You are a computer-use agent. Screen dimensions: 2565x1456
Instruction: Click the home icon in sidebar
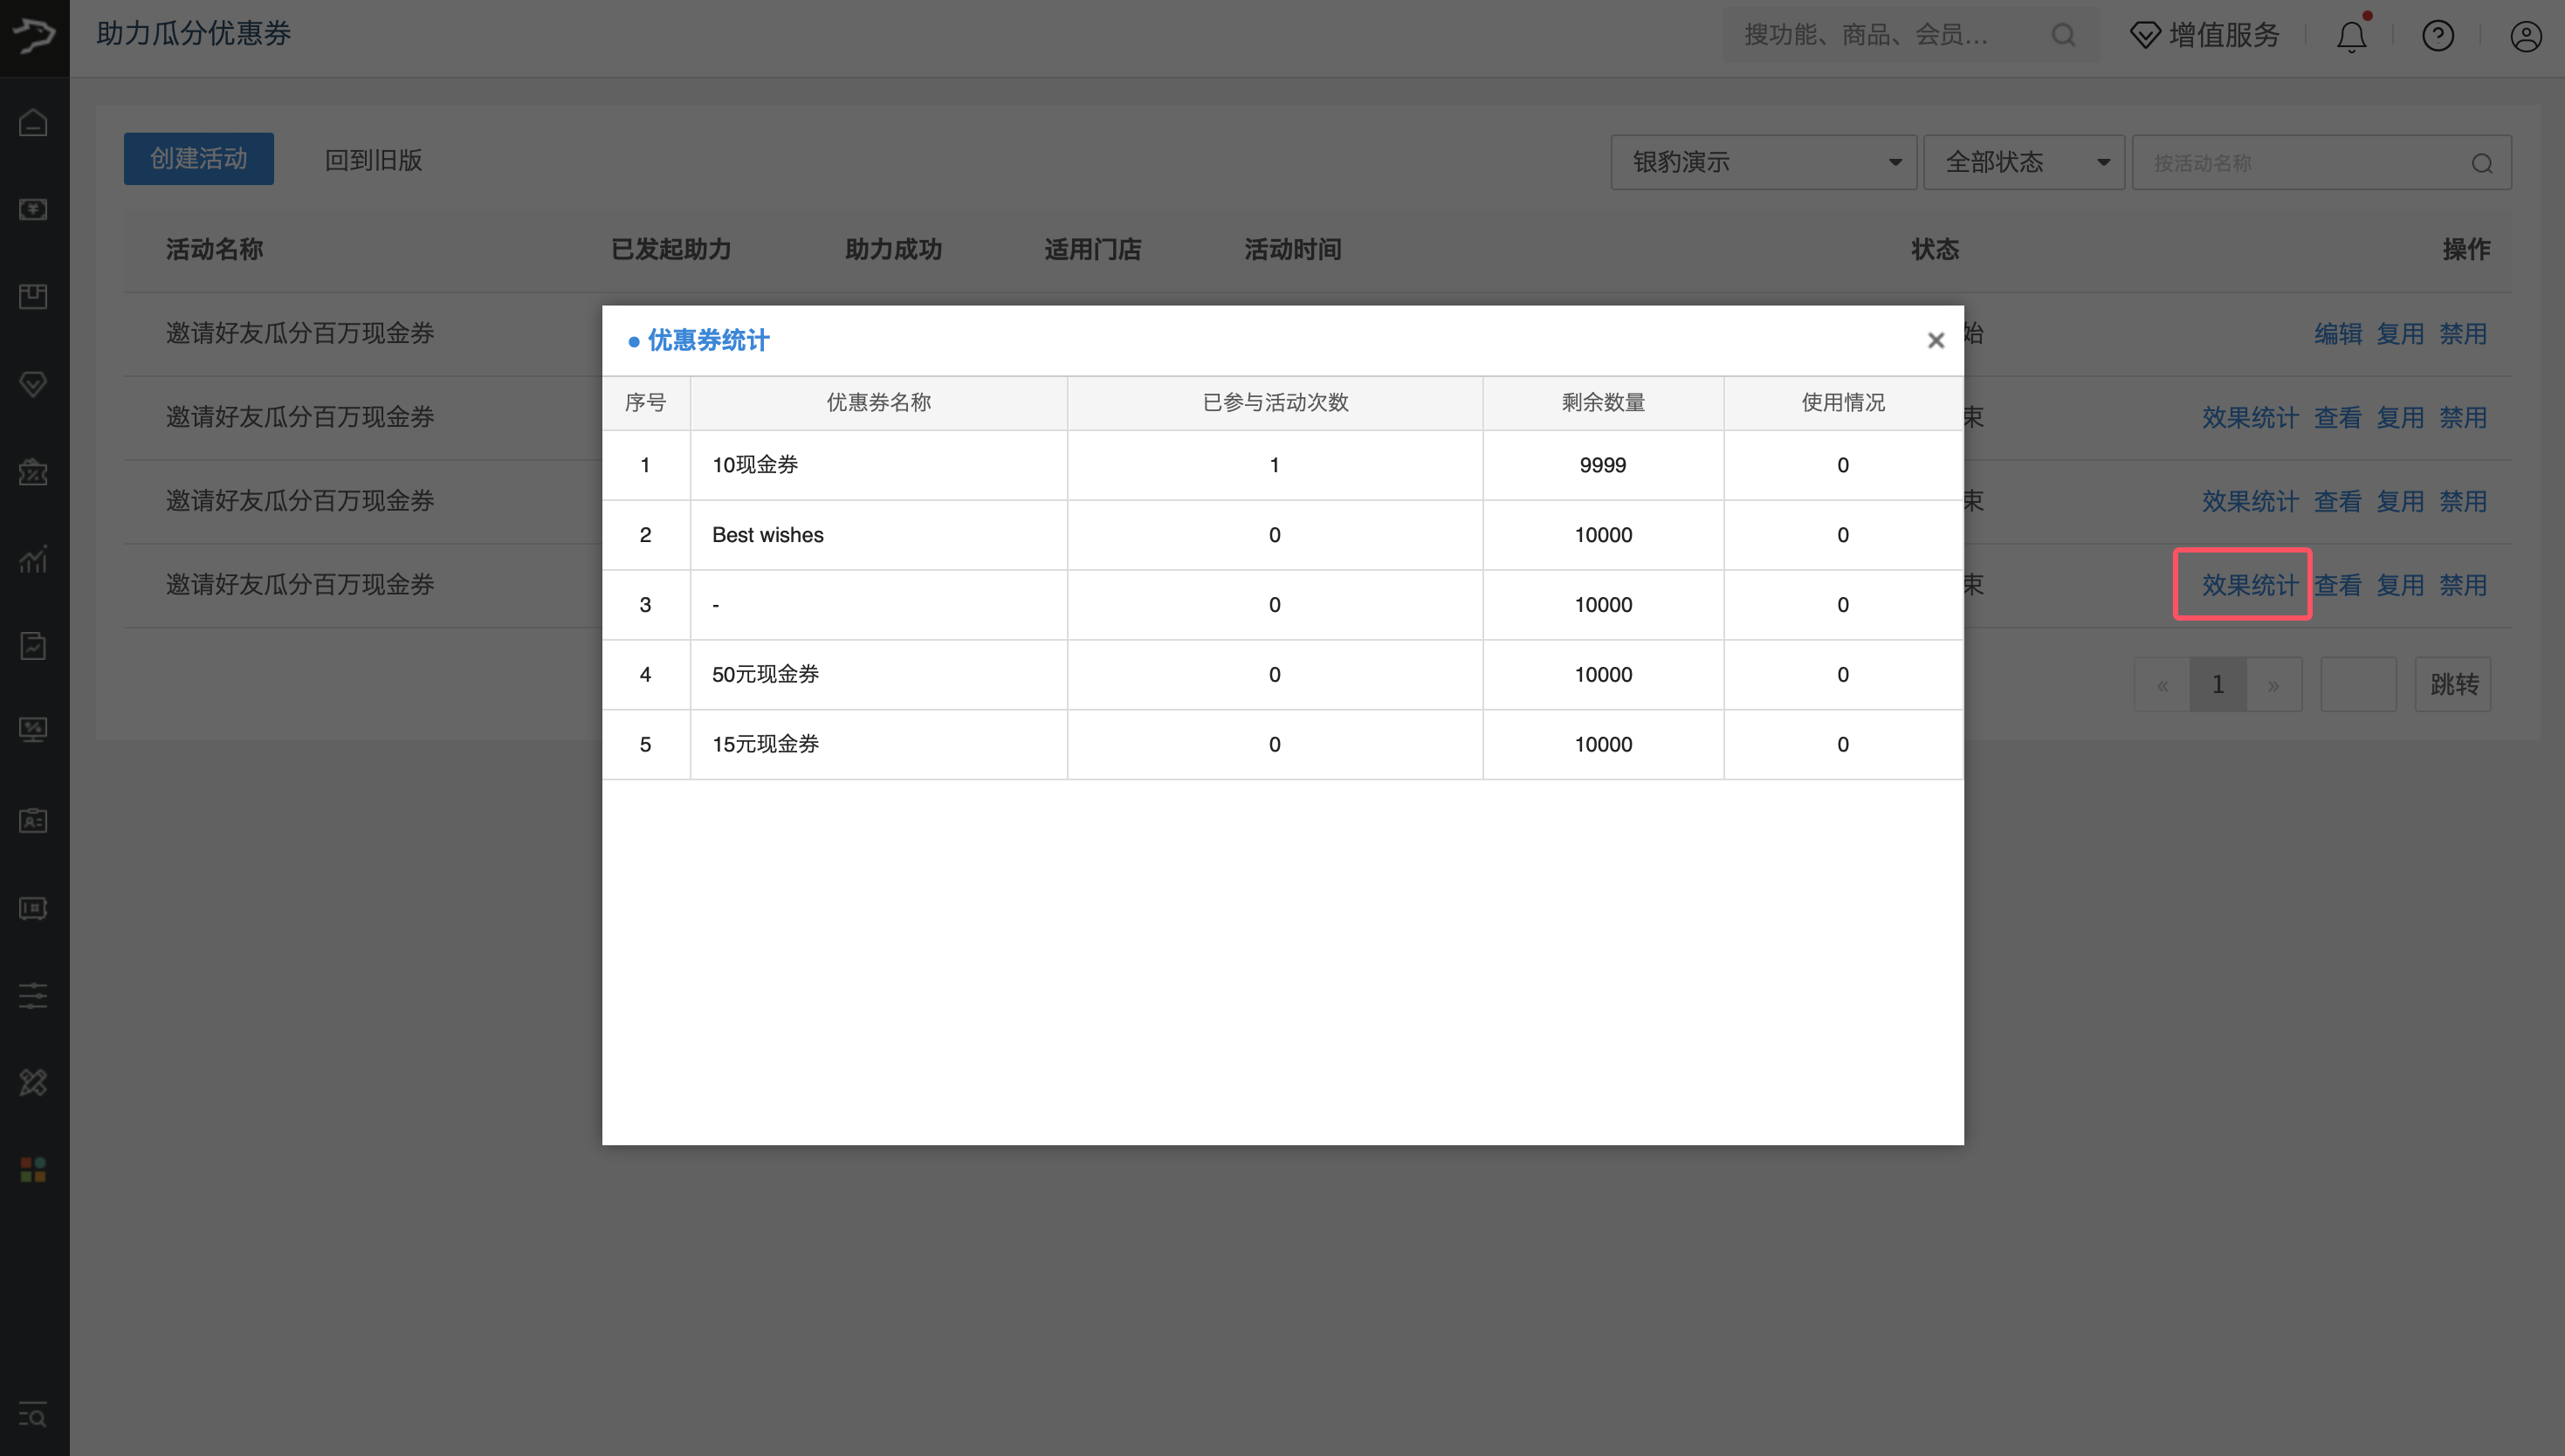[33, 123]
